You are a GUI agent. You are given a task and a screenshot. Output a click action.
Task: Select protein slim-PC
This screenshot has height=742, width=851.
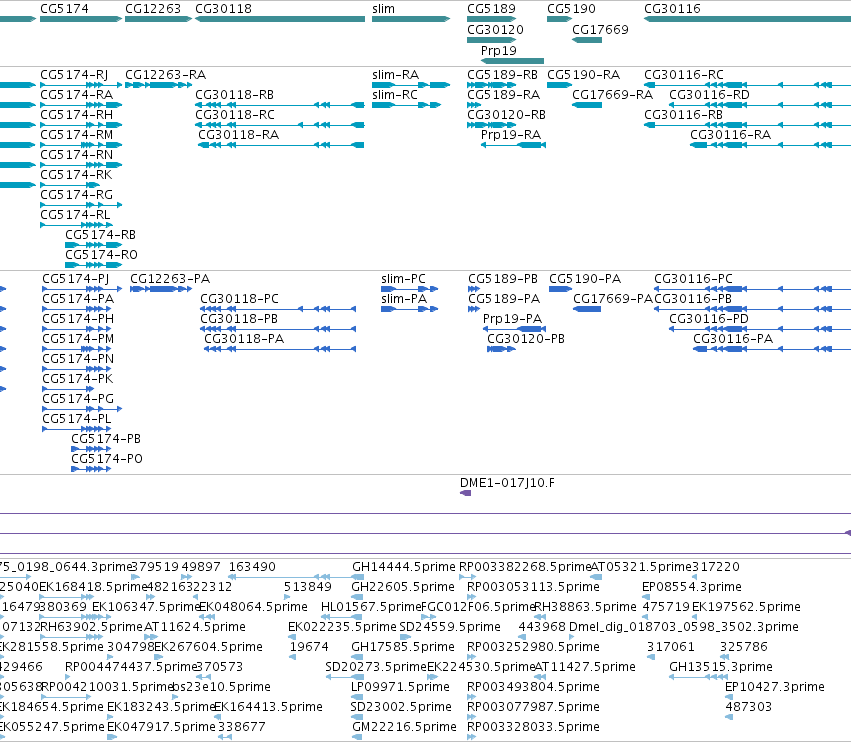tap(403, 278)
